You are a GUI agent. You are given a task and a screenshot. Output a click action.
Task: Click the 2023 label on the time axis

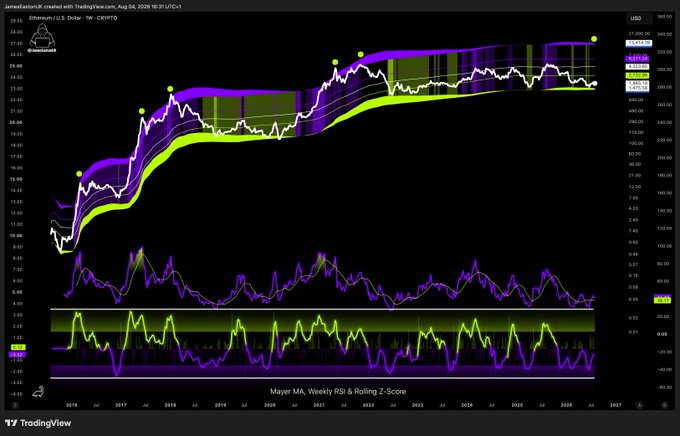pos(418,405)
